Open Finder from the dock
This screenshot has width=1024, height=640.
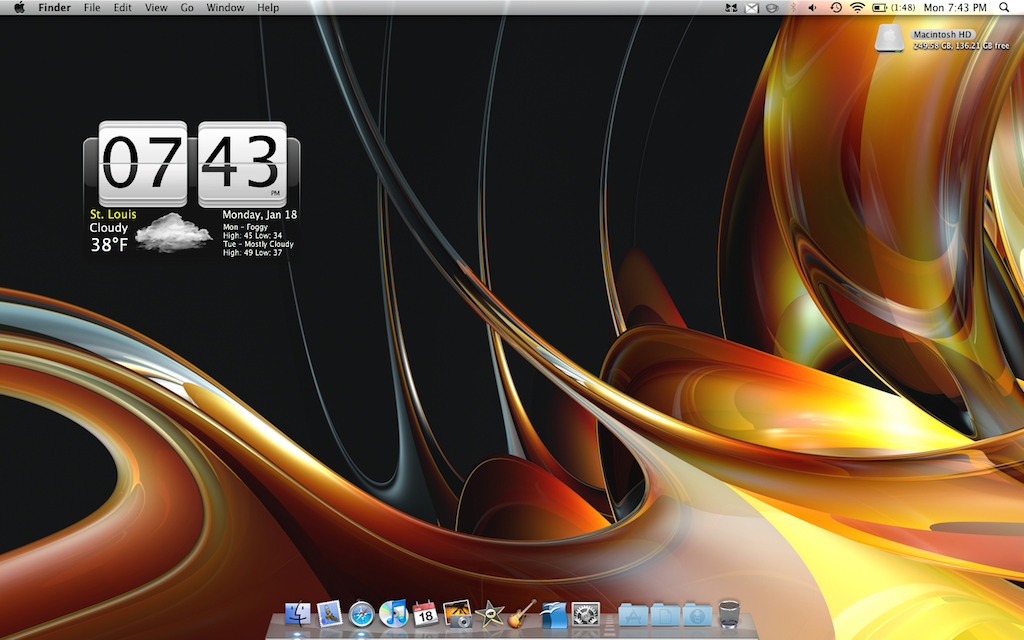tap(298, 613)
